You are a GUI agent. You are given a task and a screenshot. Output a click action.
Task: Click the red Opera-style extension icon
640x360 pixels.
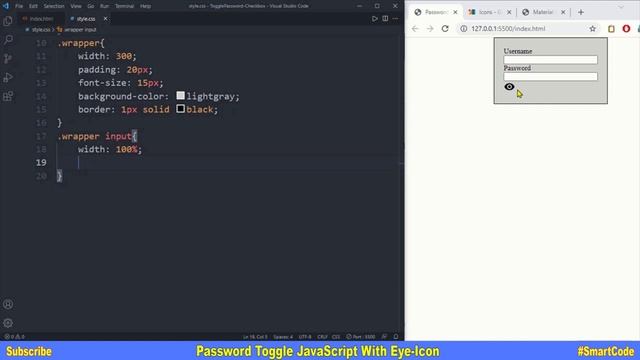(x=626, y=29)
